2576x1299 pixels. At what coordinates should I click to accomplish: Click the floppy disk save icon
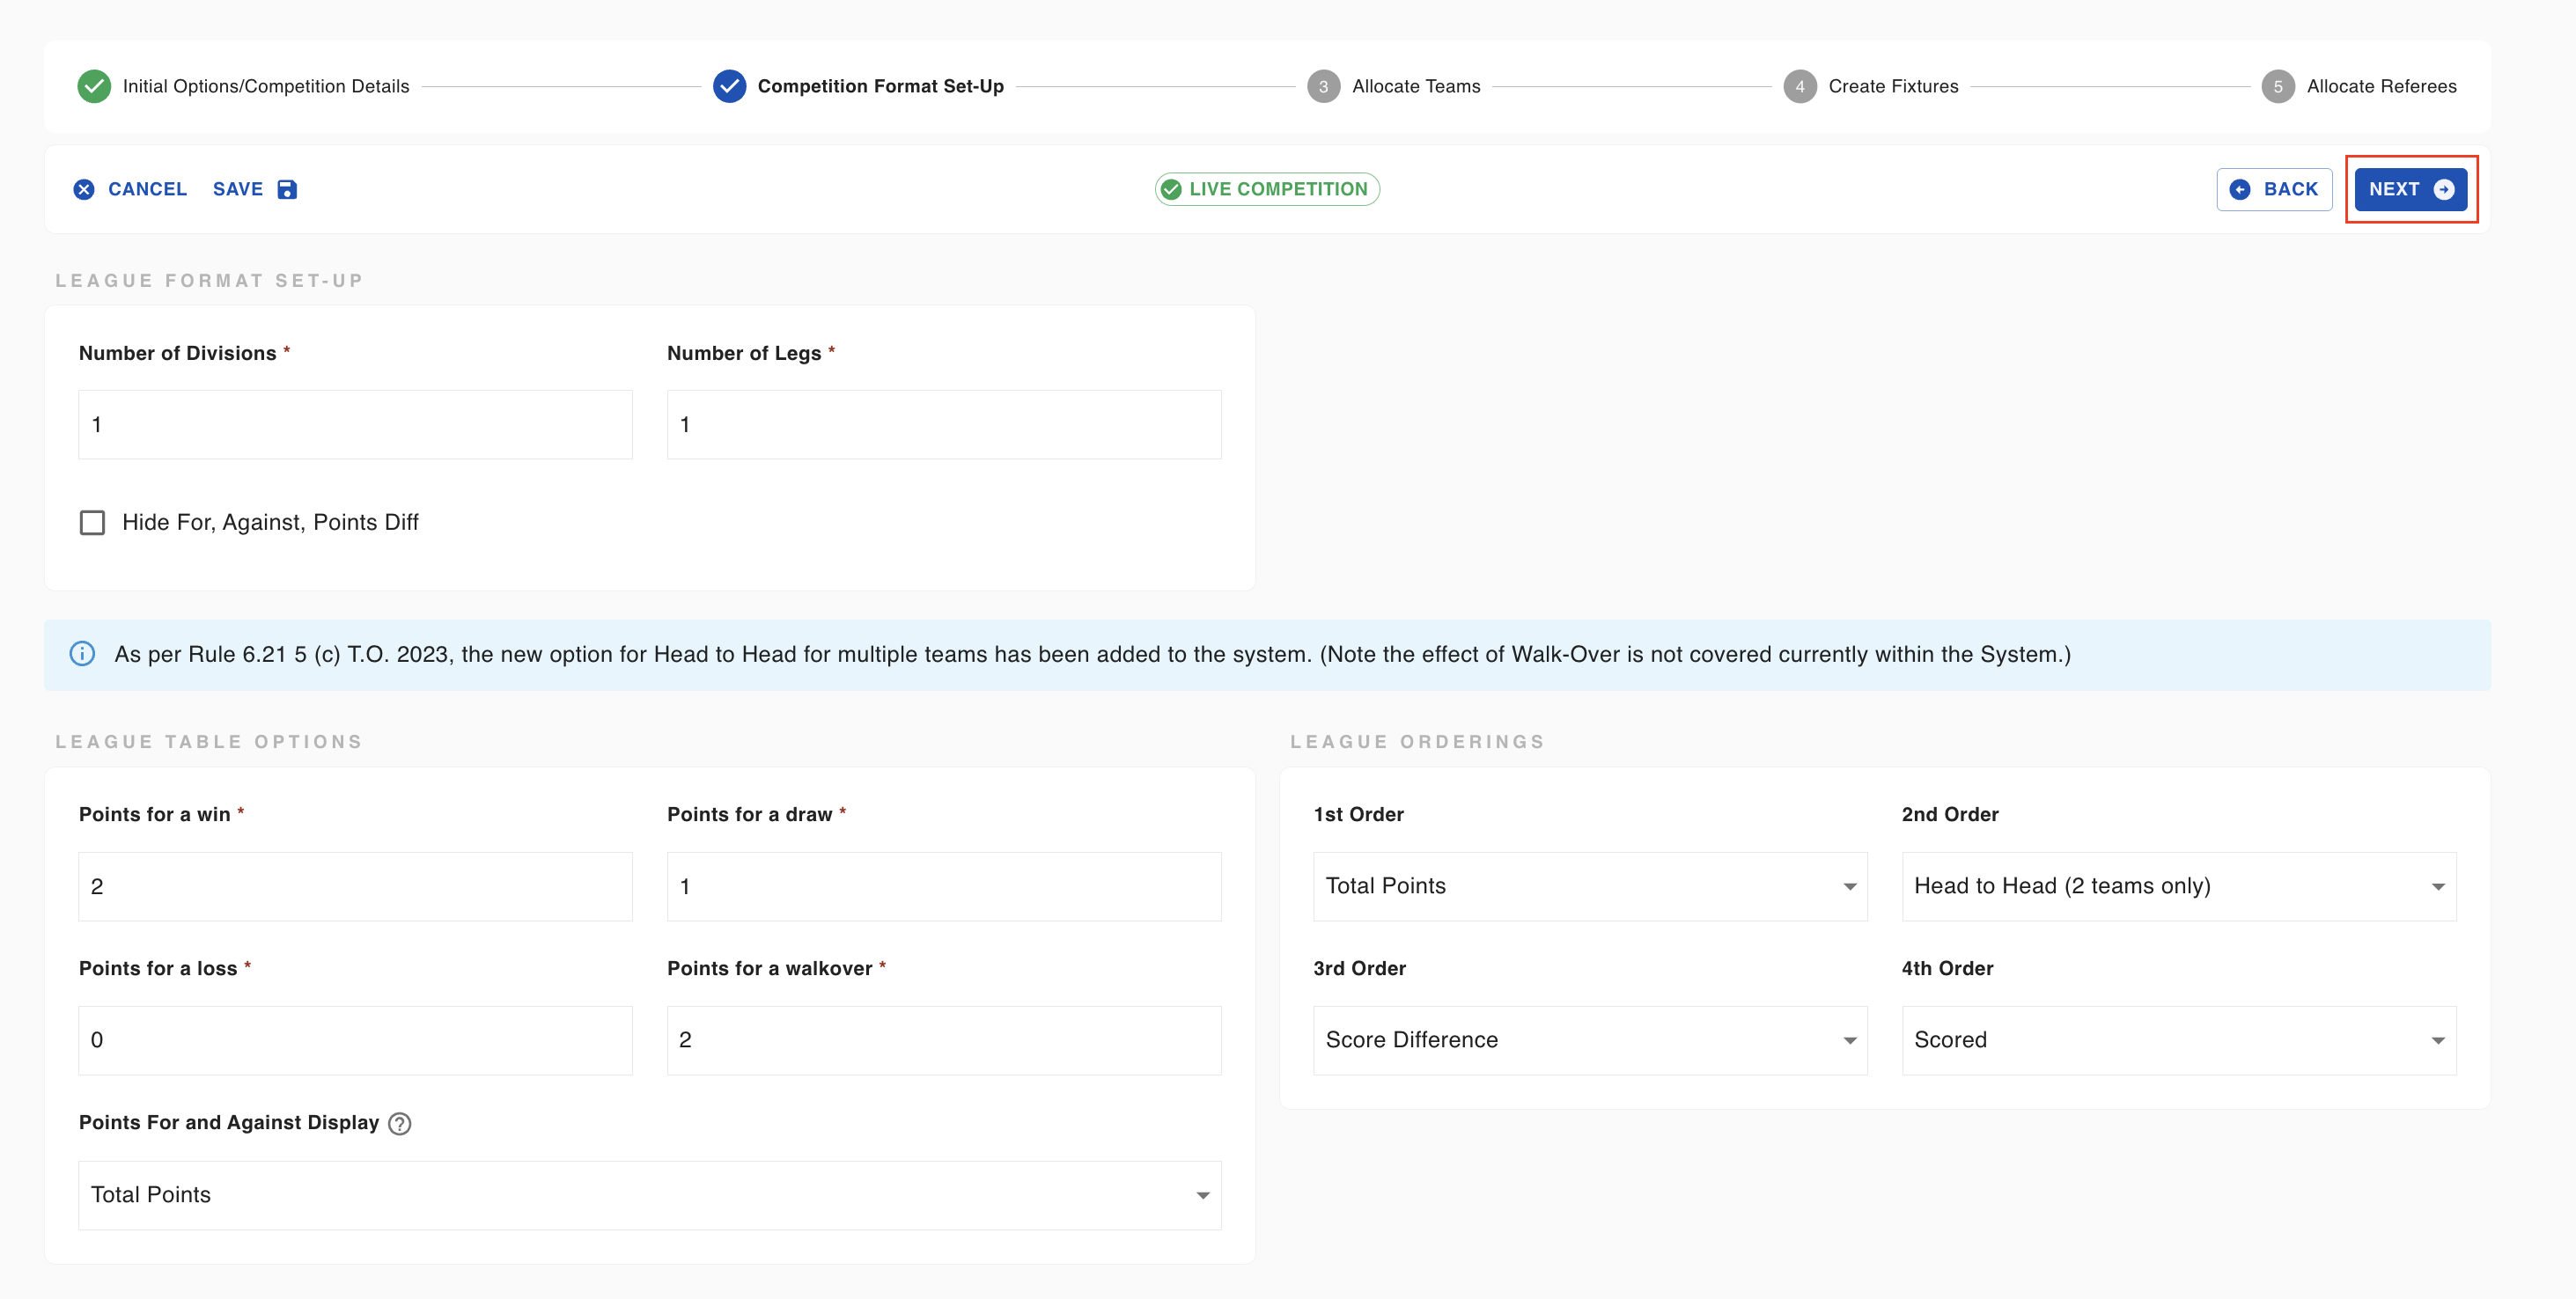287,189
